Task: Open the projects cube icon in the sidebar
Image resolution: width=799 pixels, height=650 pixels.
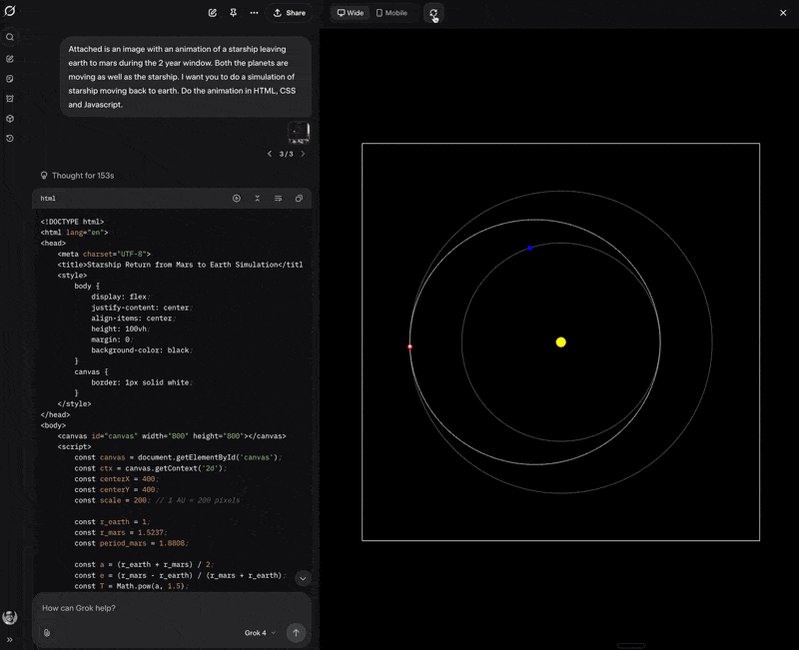Action: (x=10, y=119)
